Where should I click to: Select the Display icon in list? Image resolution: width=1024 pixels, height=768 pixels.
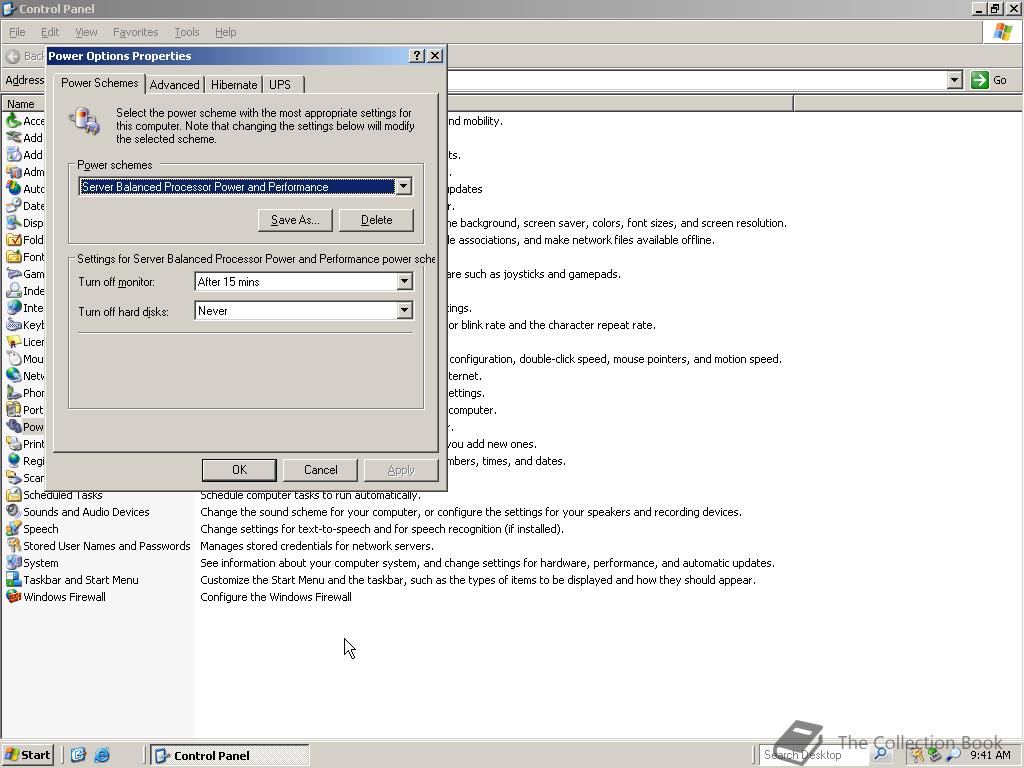pos(14,223)
